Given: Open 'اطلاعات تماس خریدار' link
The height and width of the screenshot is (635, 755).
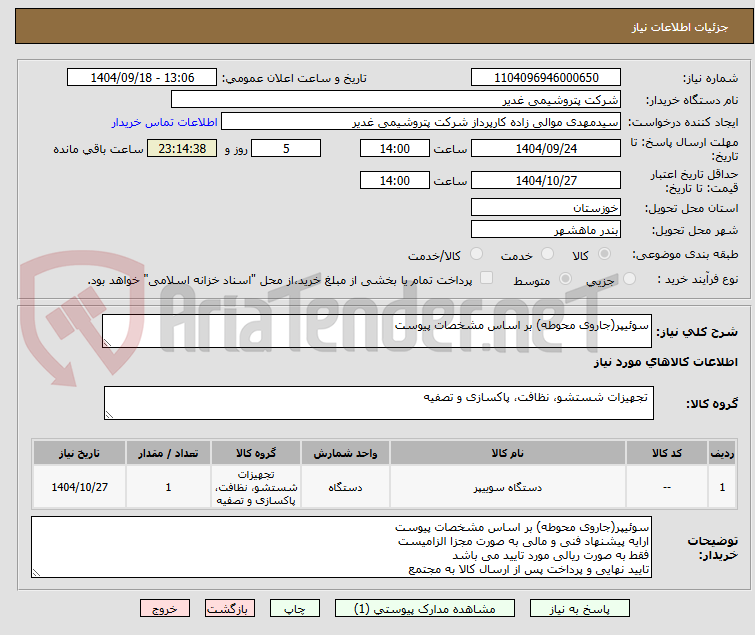Looking at the screenshot, I should point(165,122).
